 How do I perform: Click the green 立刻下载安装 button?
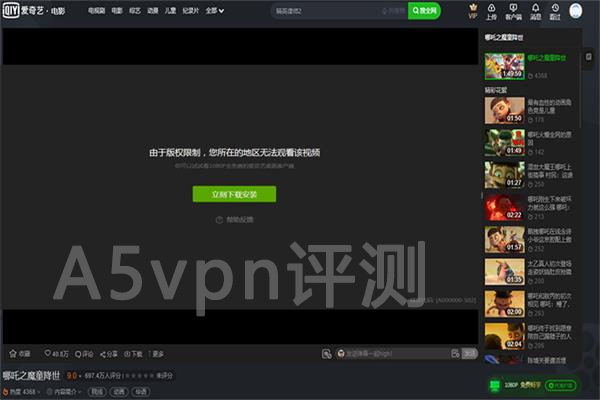234,194
